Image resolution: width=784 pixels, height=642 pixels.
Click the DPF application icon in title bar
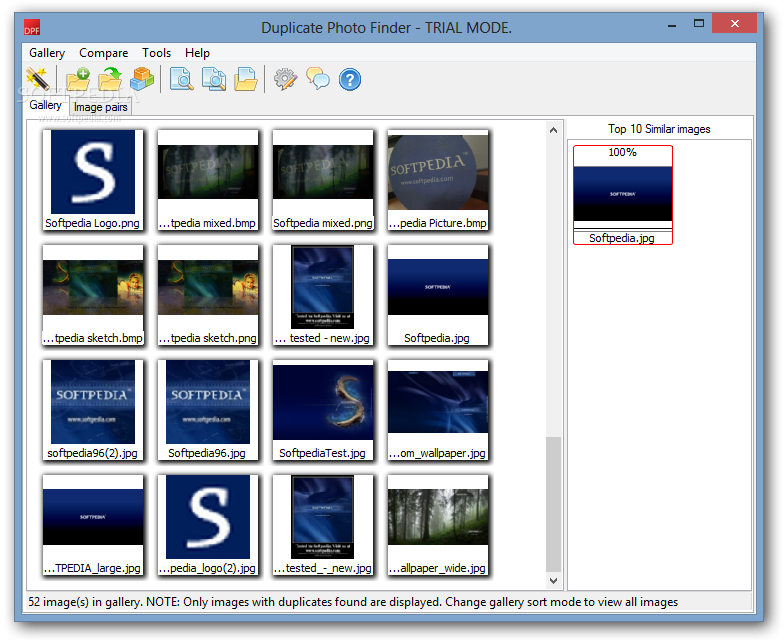tap(32, 28)
